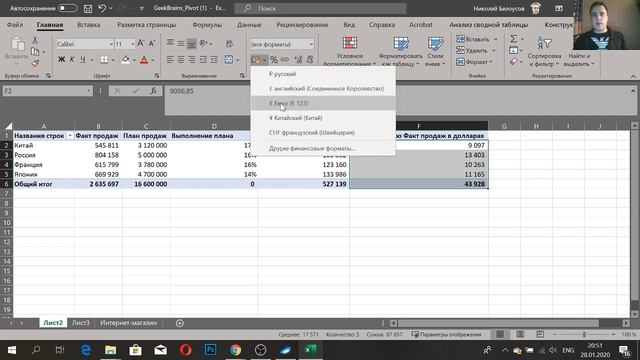Open Другие финансовые форматы...
Screen dimensions: 640x360
point(323,148)
